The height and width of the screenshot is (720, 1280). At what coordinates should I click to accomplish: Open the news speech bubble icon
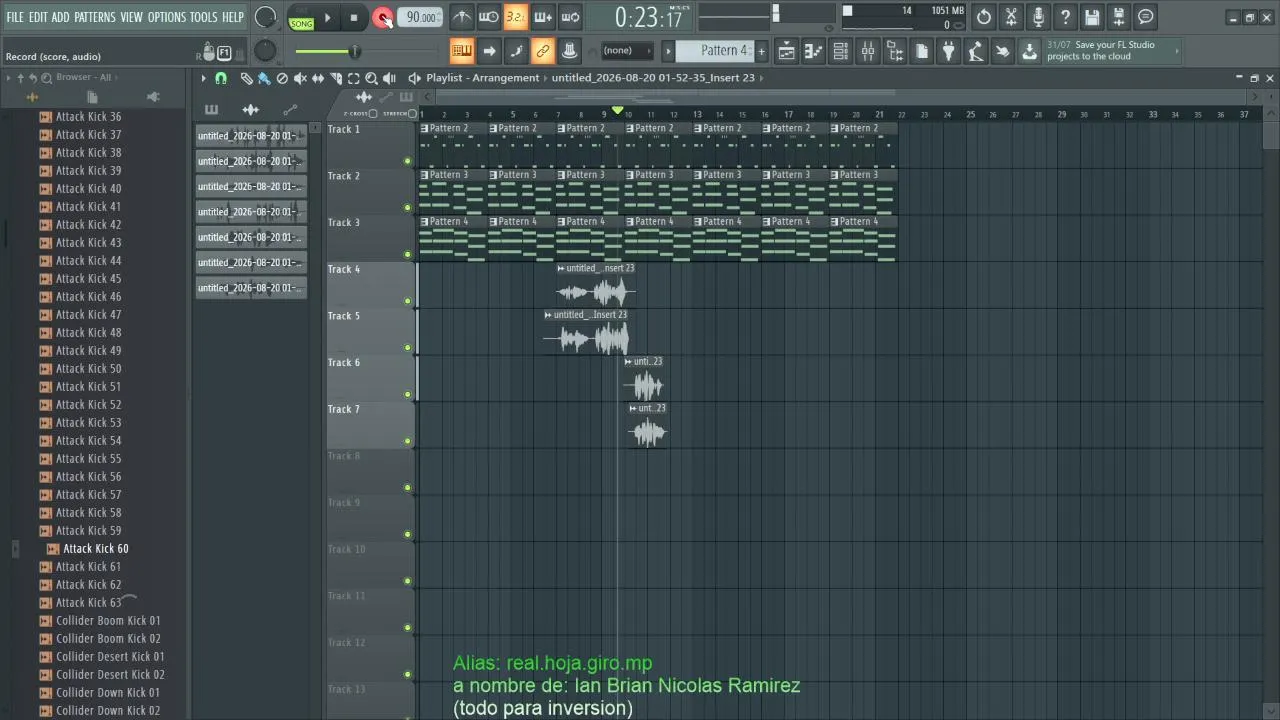[x=1146, y=17]
